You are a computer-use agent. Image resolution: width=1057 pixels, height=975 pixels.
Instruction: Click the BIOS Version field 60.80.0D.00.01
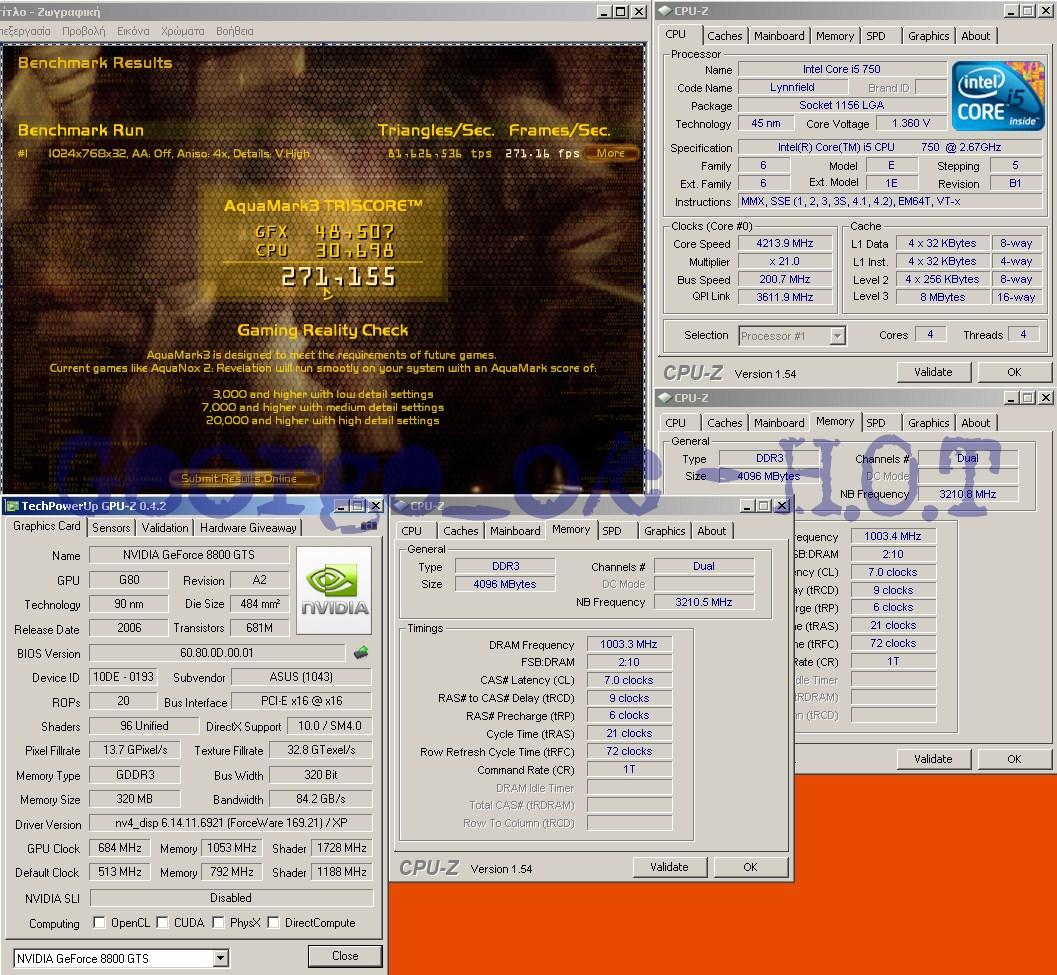[x=217, y=653]
